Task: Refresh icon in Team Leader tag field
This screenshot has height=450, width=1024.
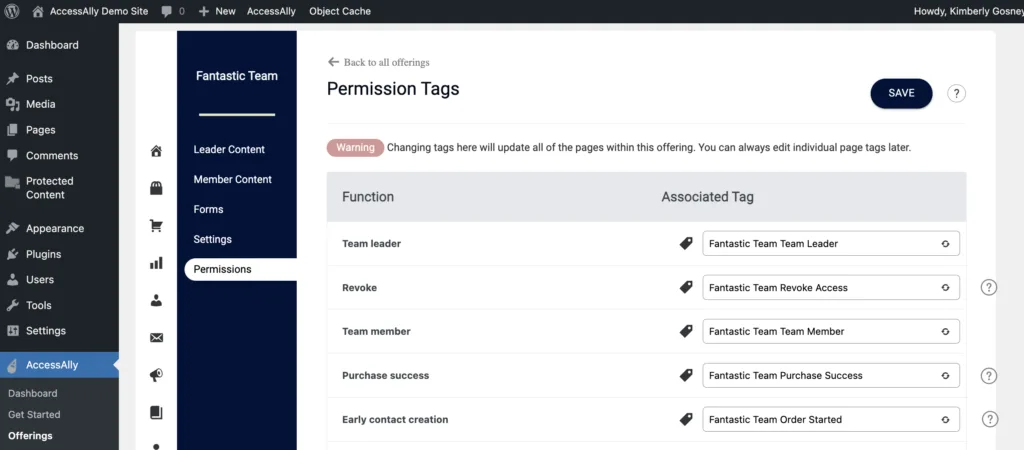Action: 945,244
